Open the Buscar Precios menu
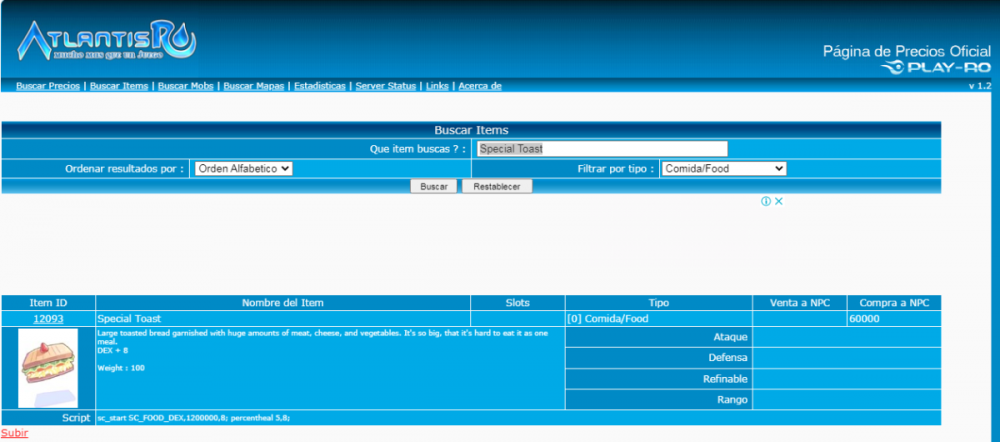Viewport: 1000px width, 442px height. click(x=48, y=86)
